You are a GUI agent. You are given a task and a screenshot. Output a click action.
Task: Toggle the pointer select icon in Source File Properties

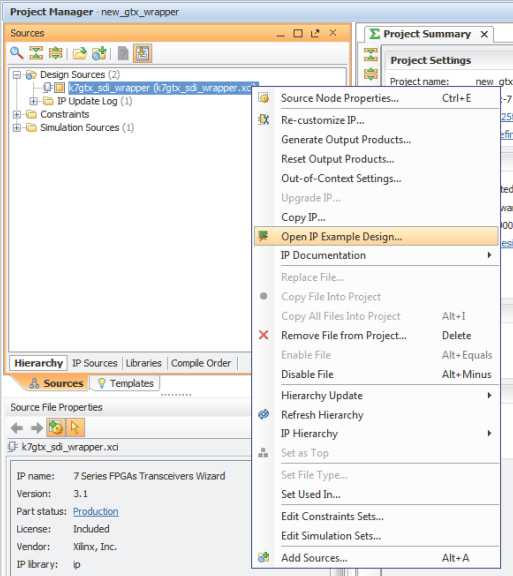tap(75, 428)
